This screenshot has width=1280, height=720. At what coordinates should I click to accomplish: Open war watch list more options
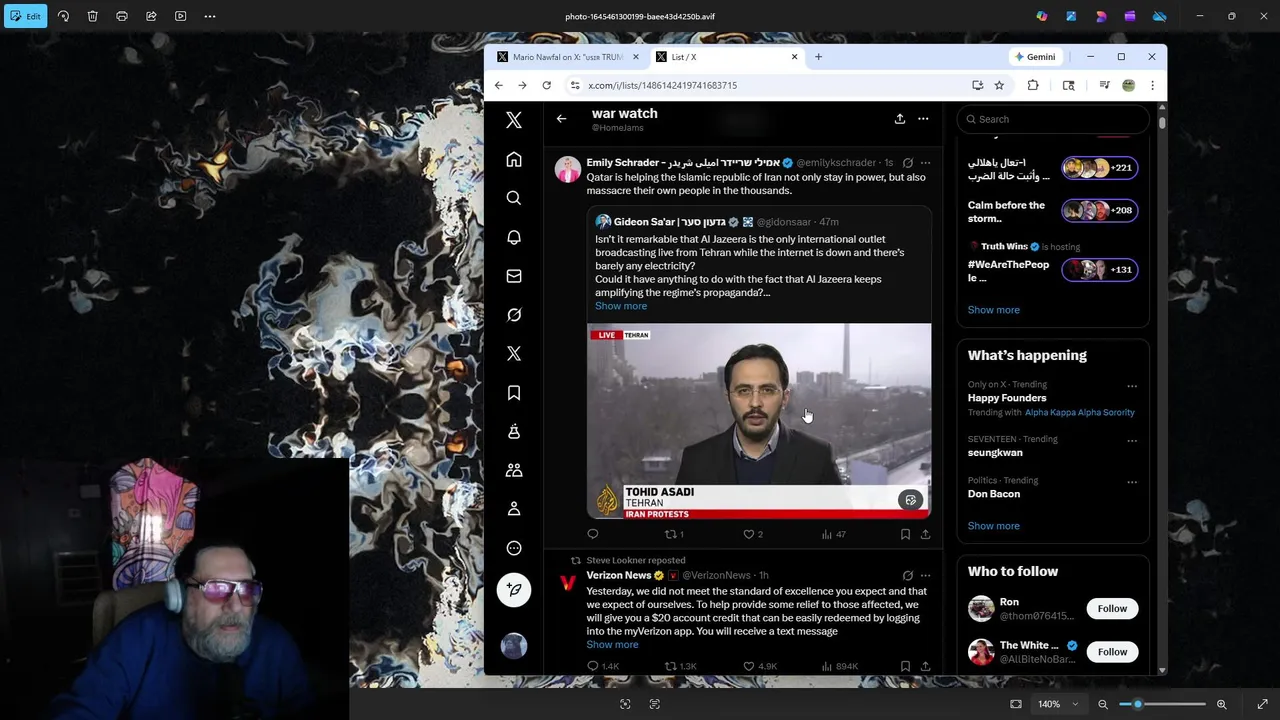pyautogui.click(x=923, y=119)
